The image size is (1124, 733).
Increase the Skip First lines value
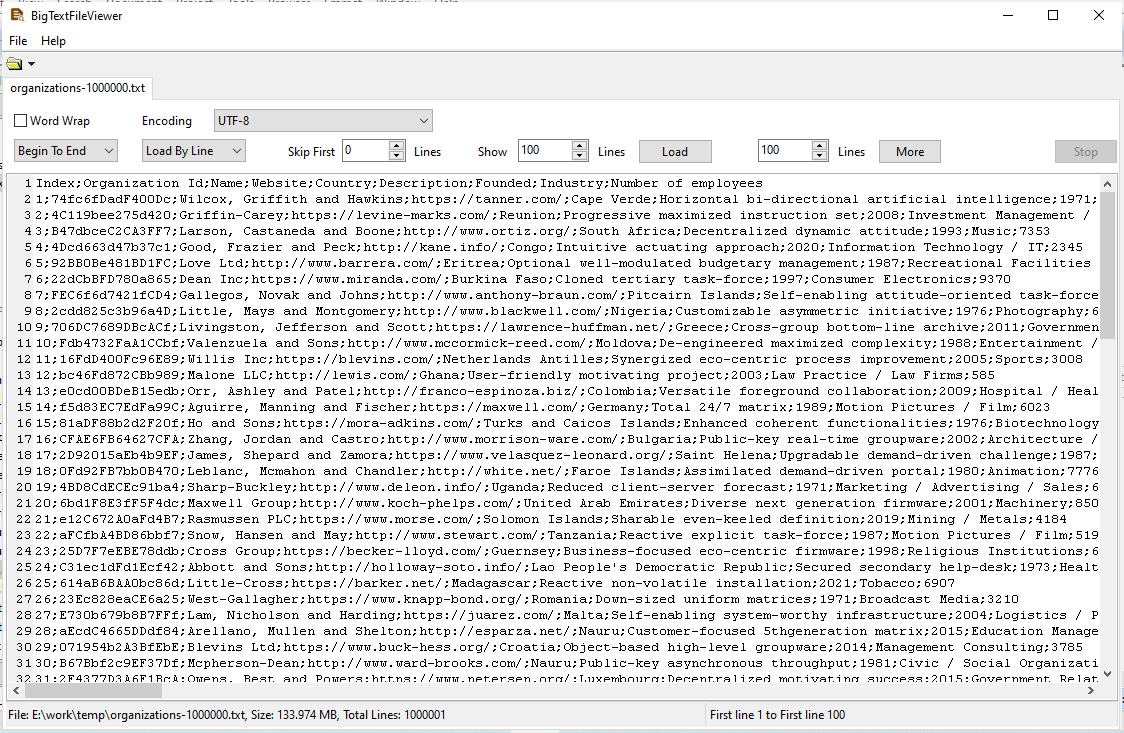coord(396,146)
